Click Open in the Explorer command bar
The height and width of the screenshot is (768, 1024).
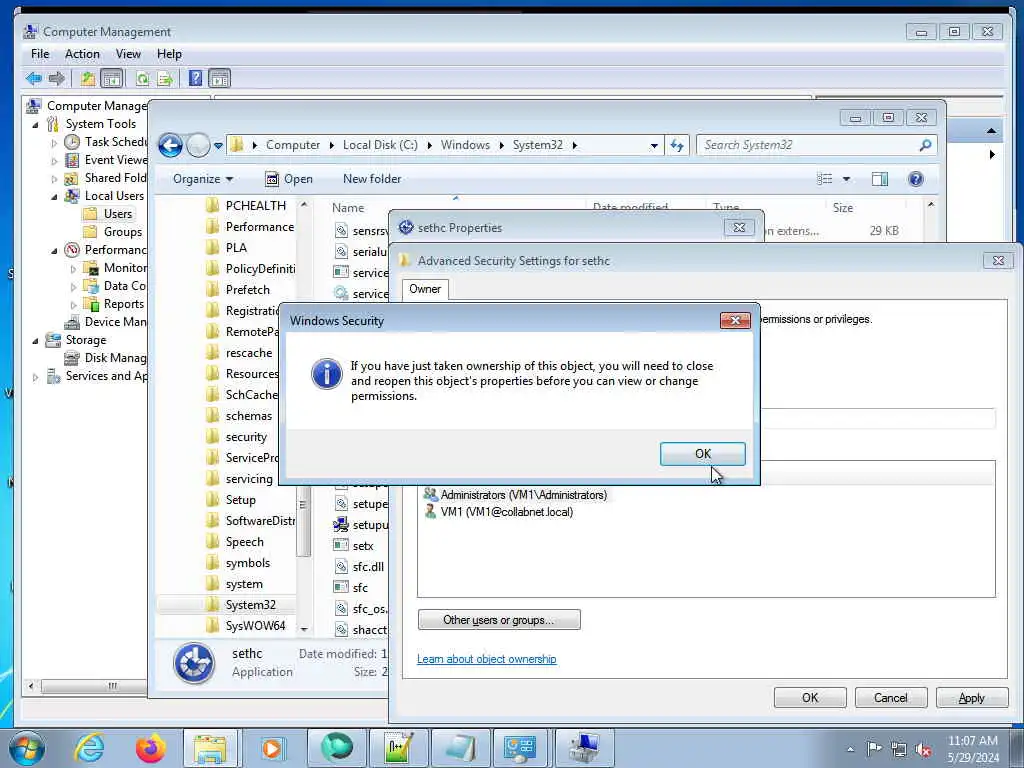click(289, 179)
